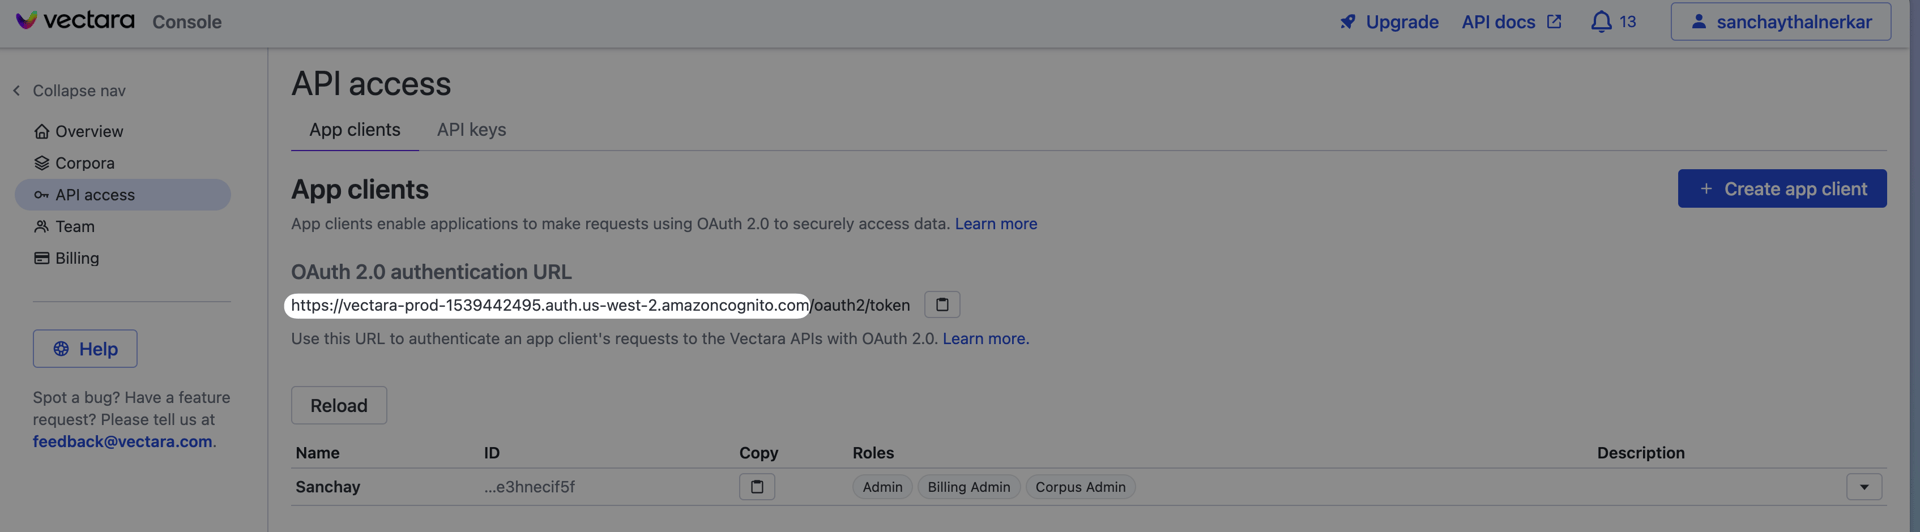Open the Help button
Screen dimensions: 1920x532
[85, 349]
